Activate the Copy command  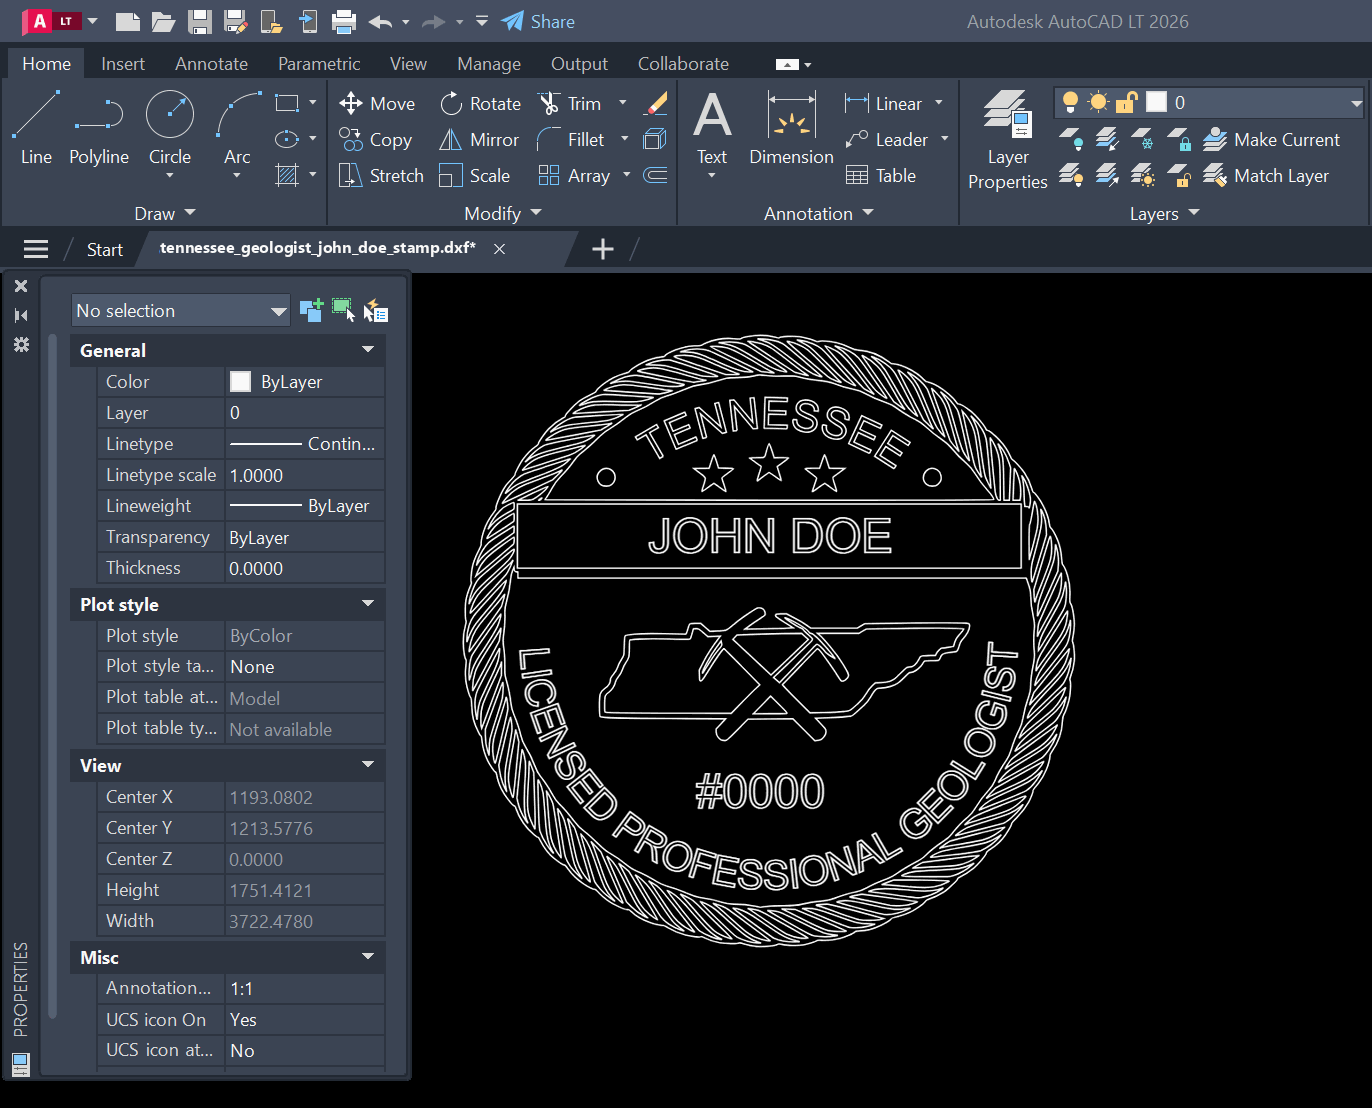[376, 139]
